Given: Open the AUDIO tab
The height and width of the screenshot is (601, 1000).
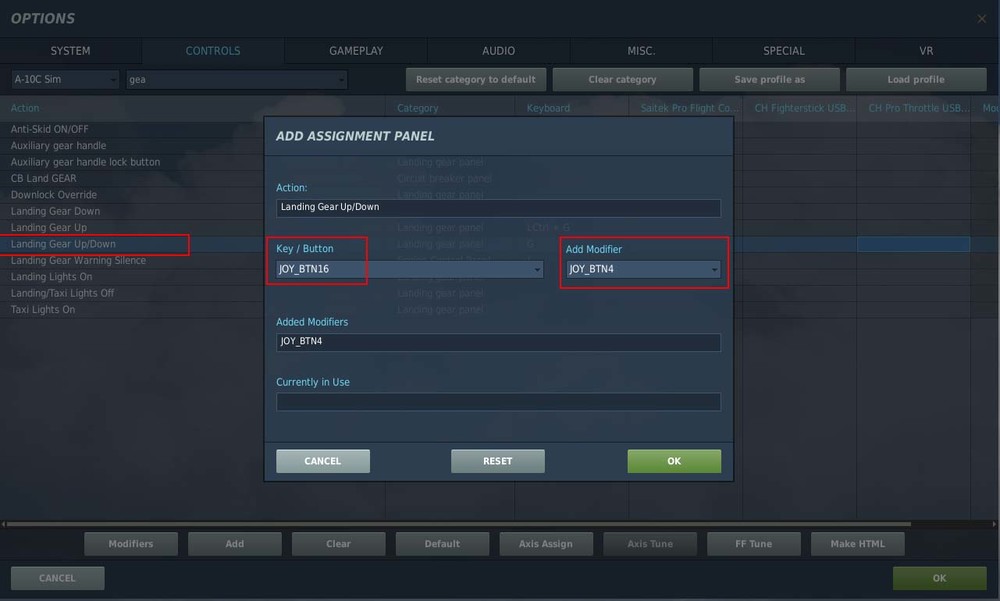Looking at the screenshot, I should tap(498, 51).
